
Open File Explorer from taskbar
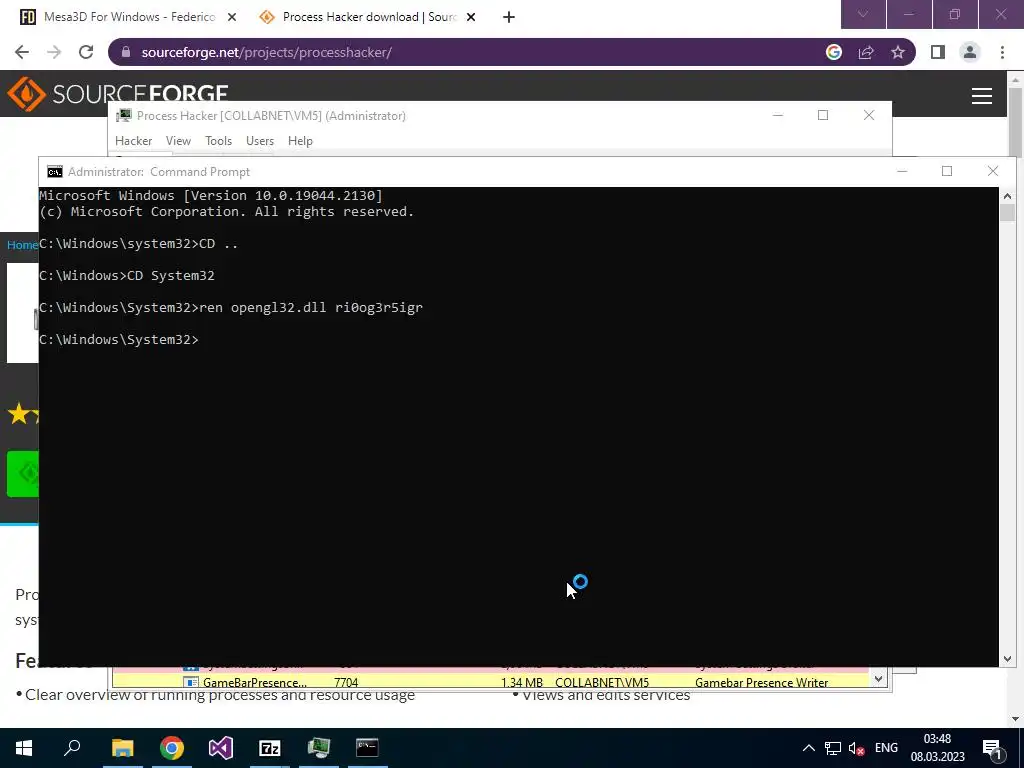pyautogui.click(x=122, y=748)
